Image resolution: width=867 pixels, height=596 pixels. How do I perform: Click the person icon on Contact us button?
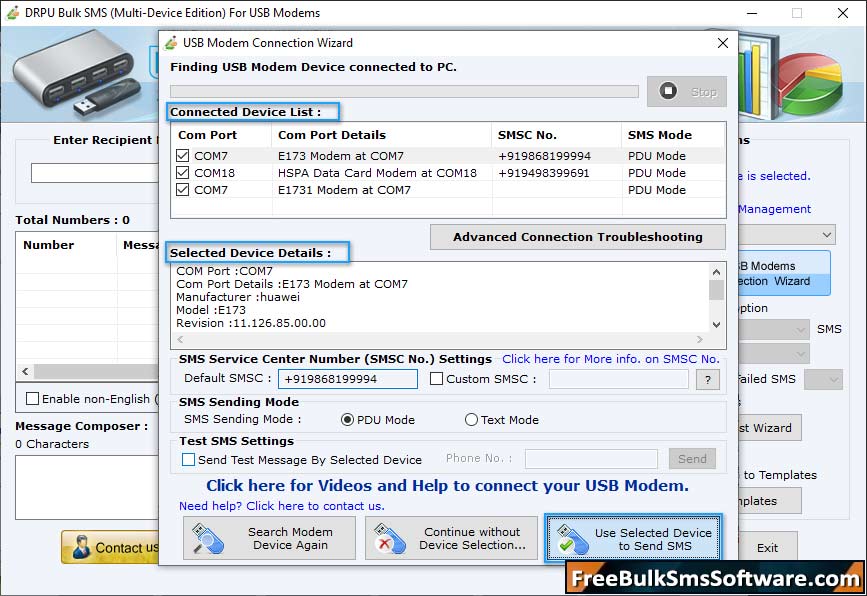81,547
